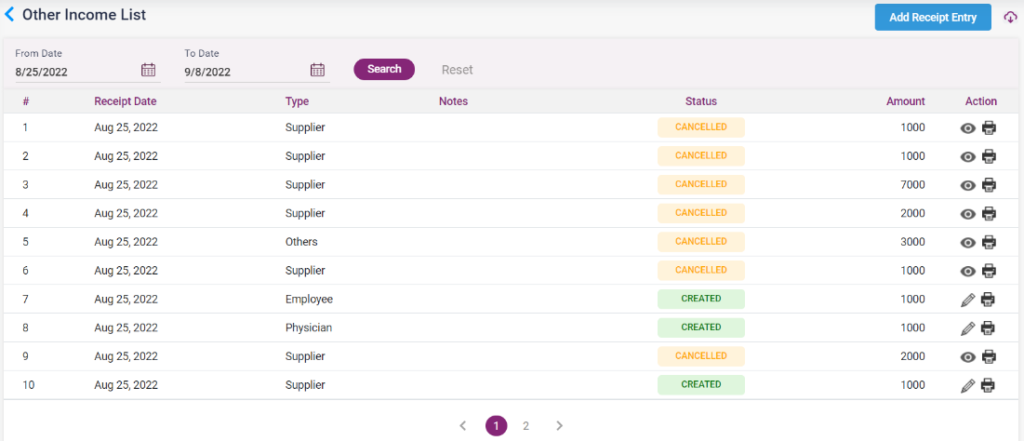Select page 1 in pagination

(x=496, y=426)
